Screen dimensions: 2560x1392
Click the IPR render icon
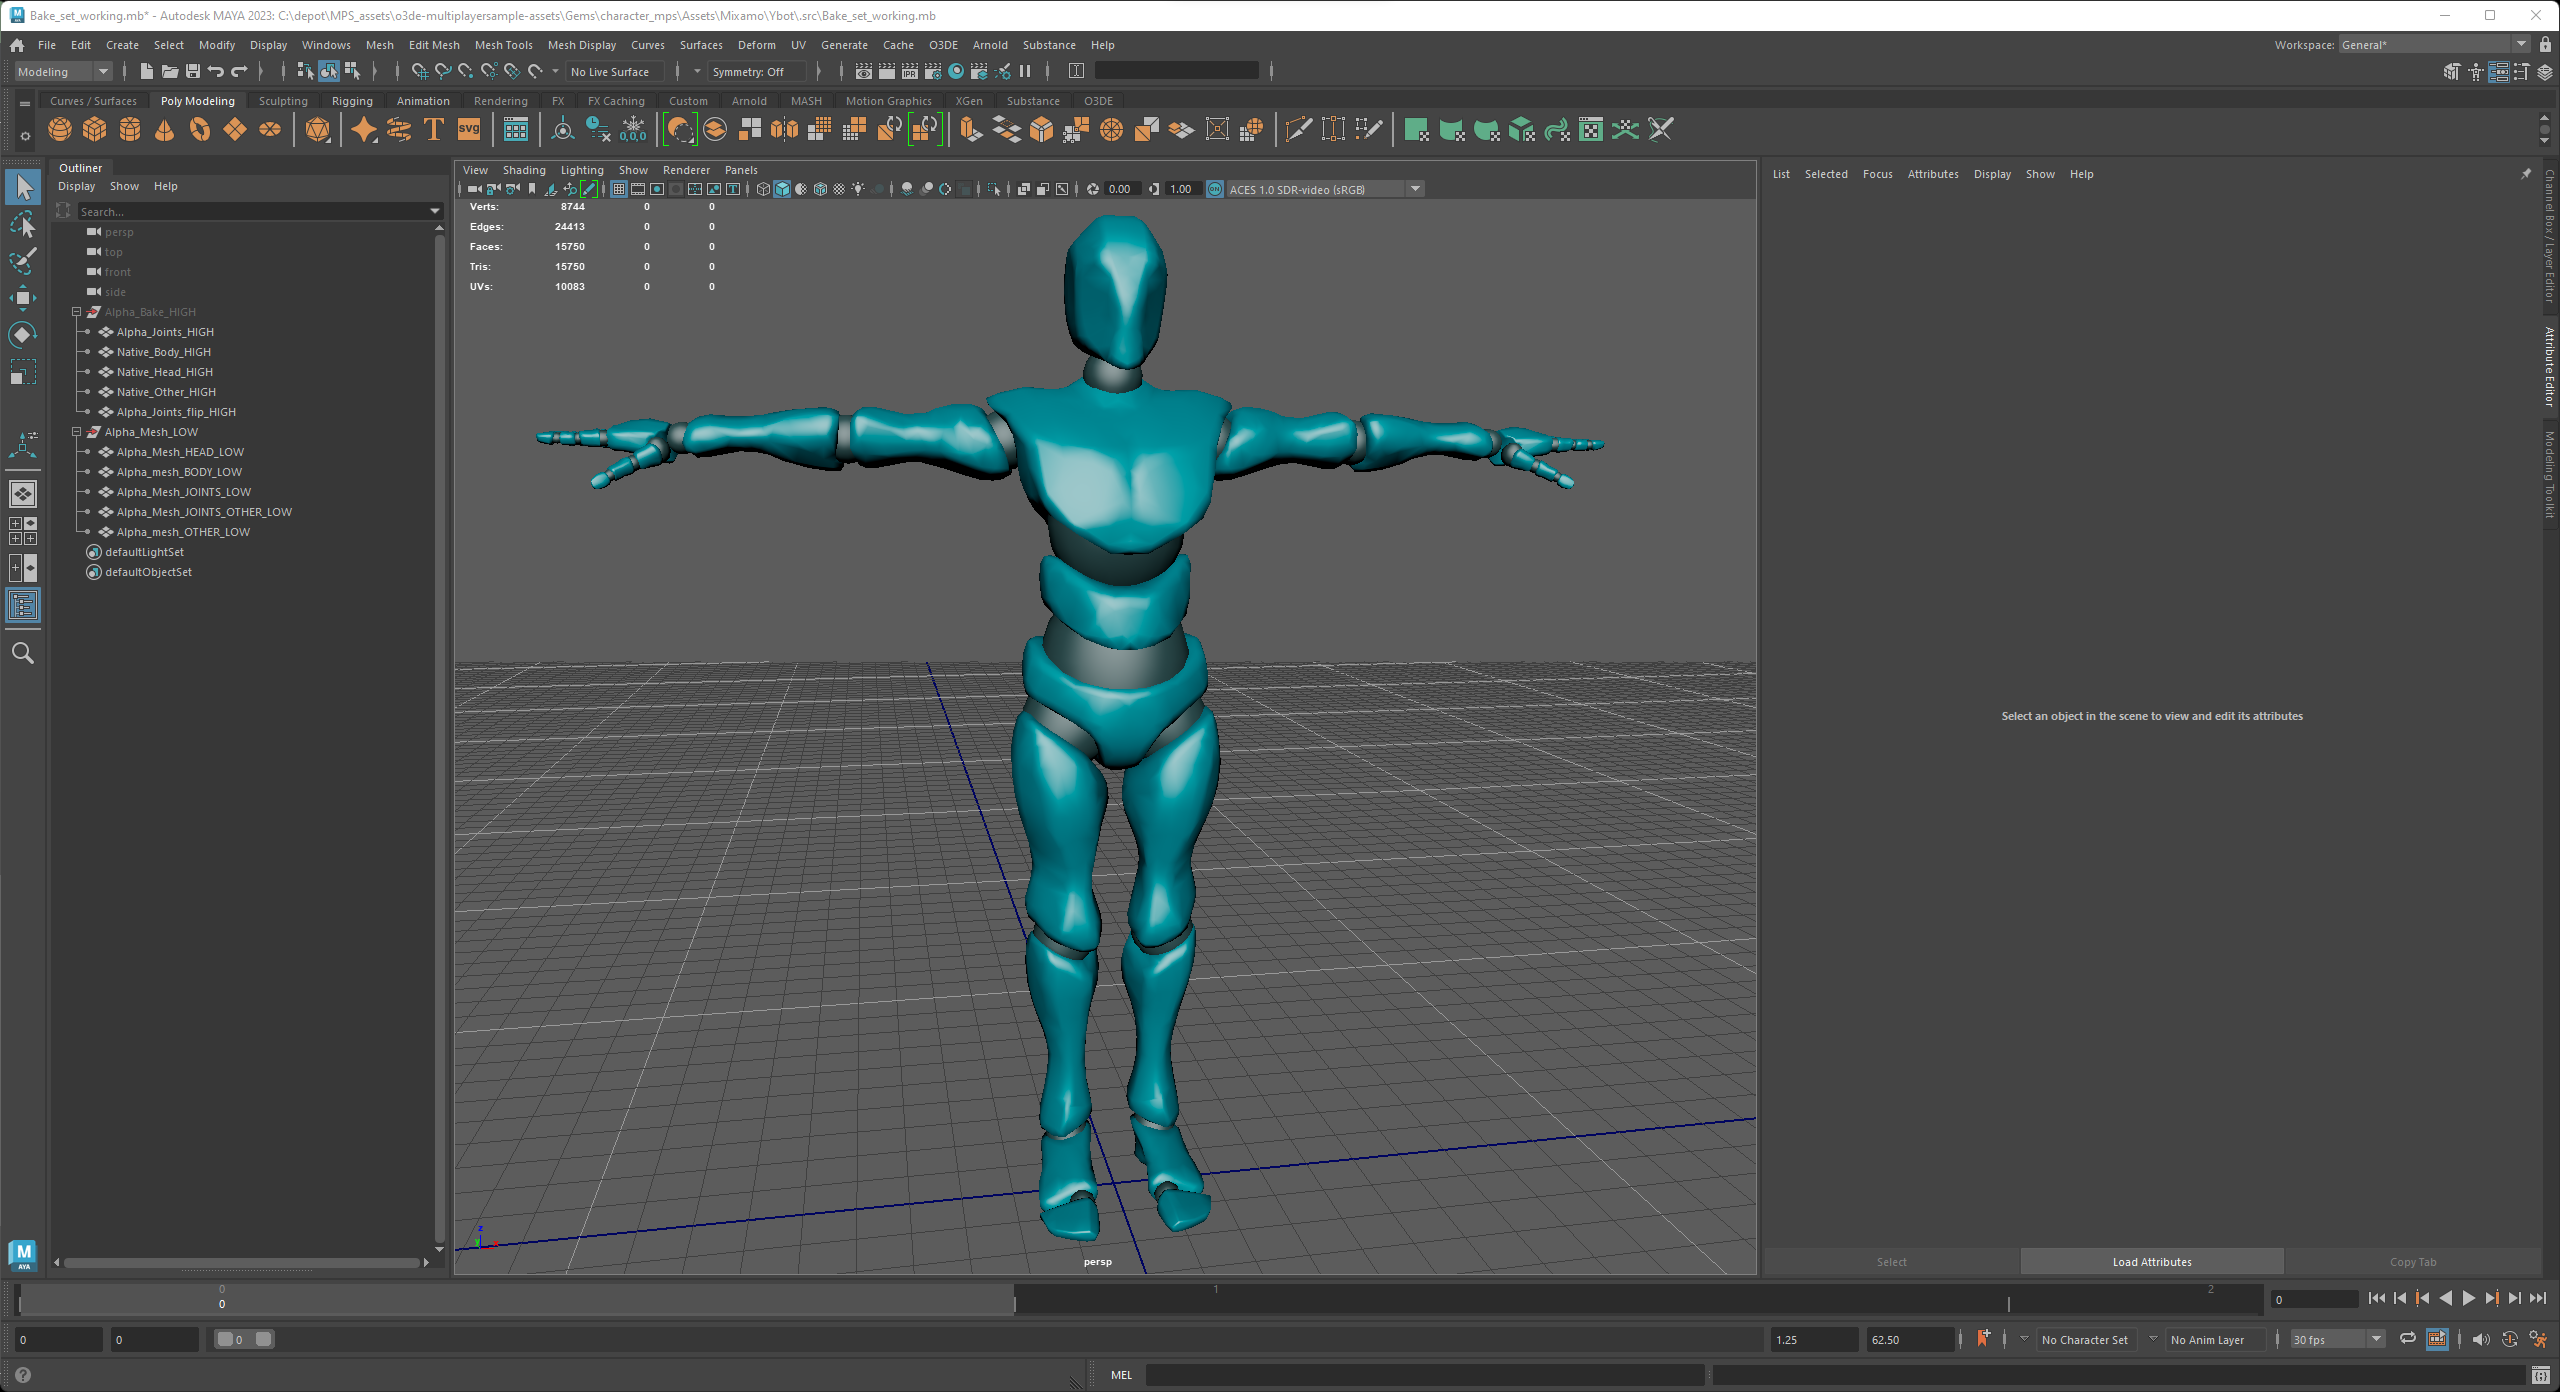910,71
